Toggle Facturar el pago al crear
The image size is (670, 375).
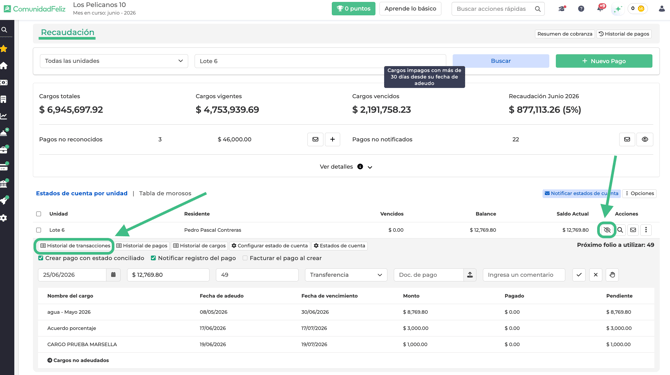pos(245,258)
